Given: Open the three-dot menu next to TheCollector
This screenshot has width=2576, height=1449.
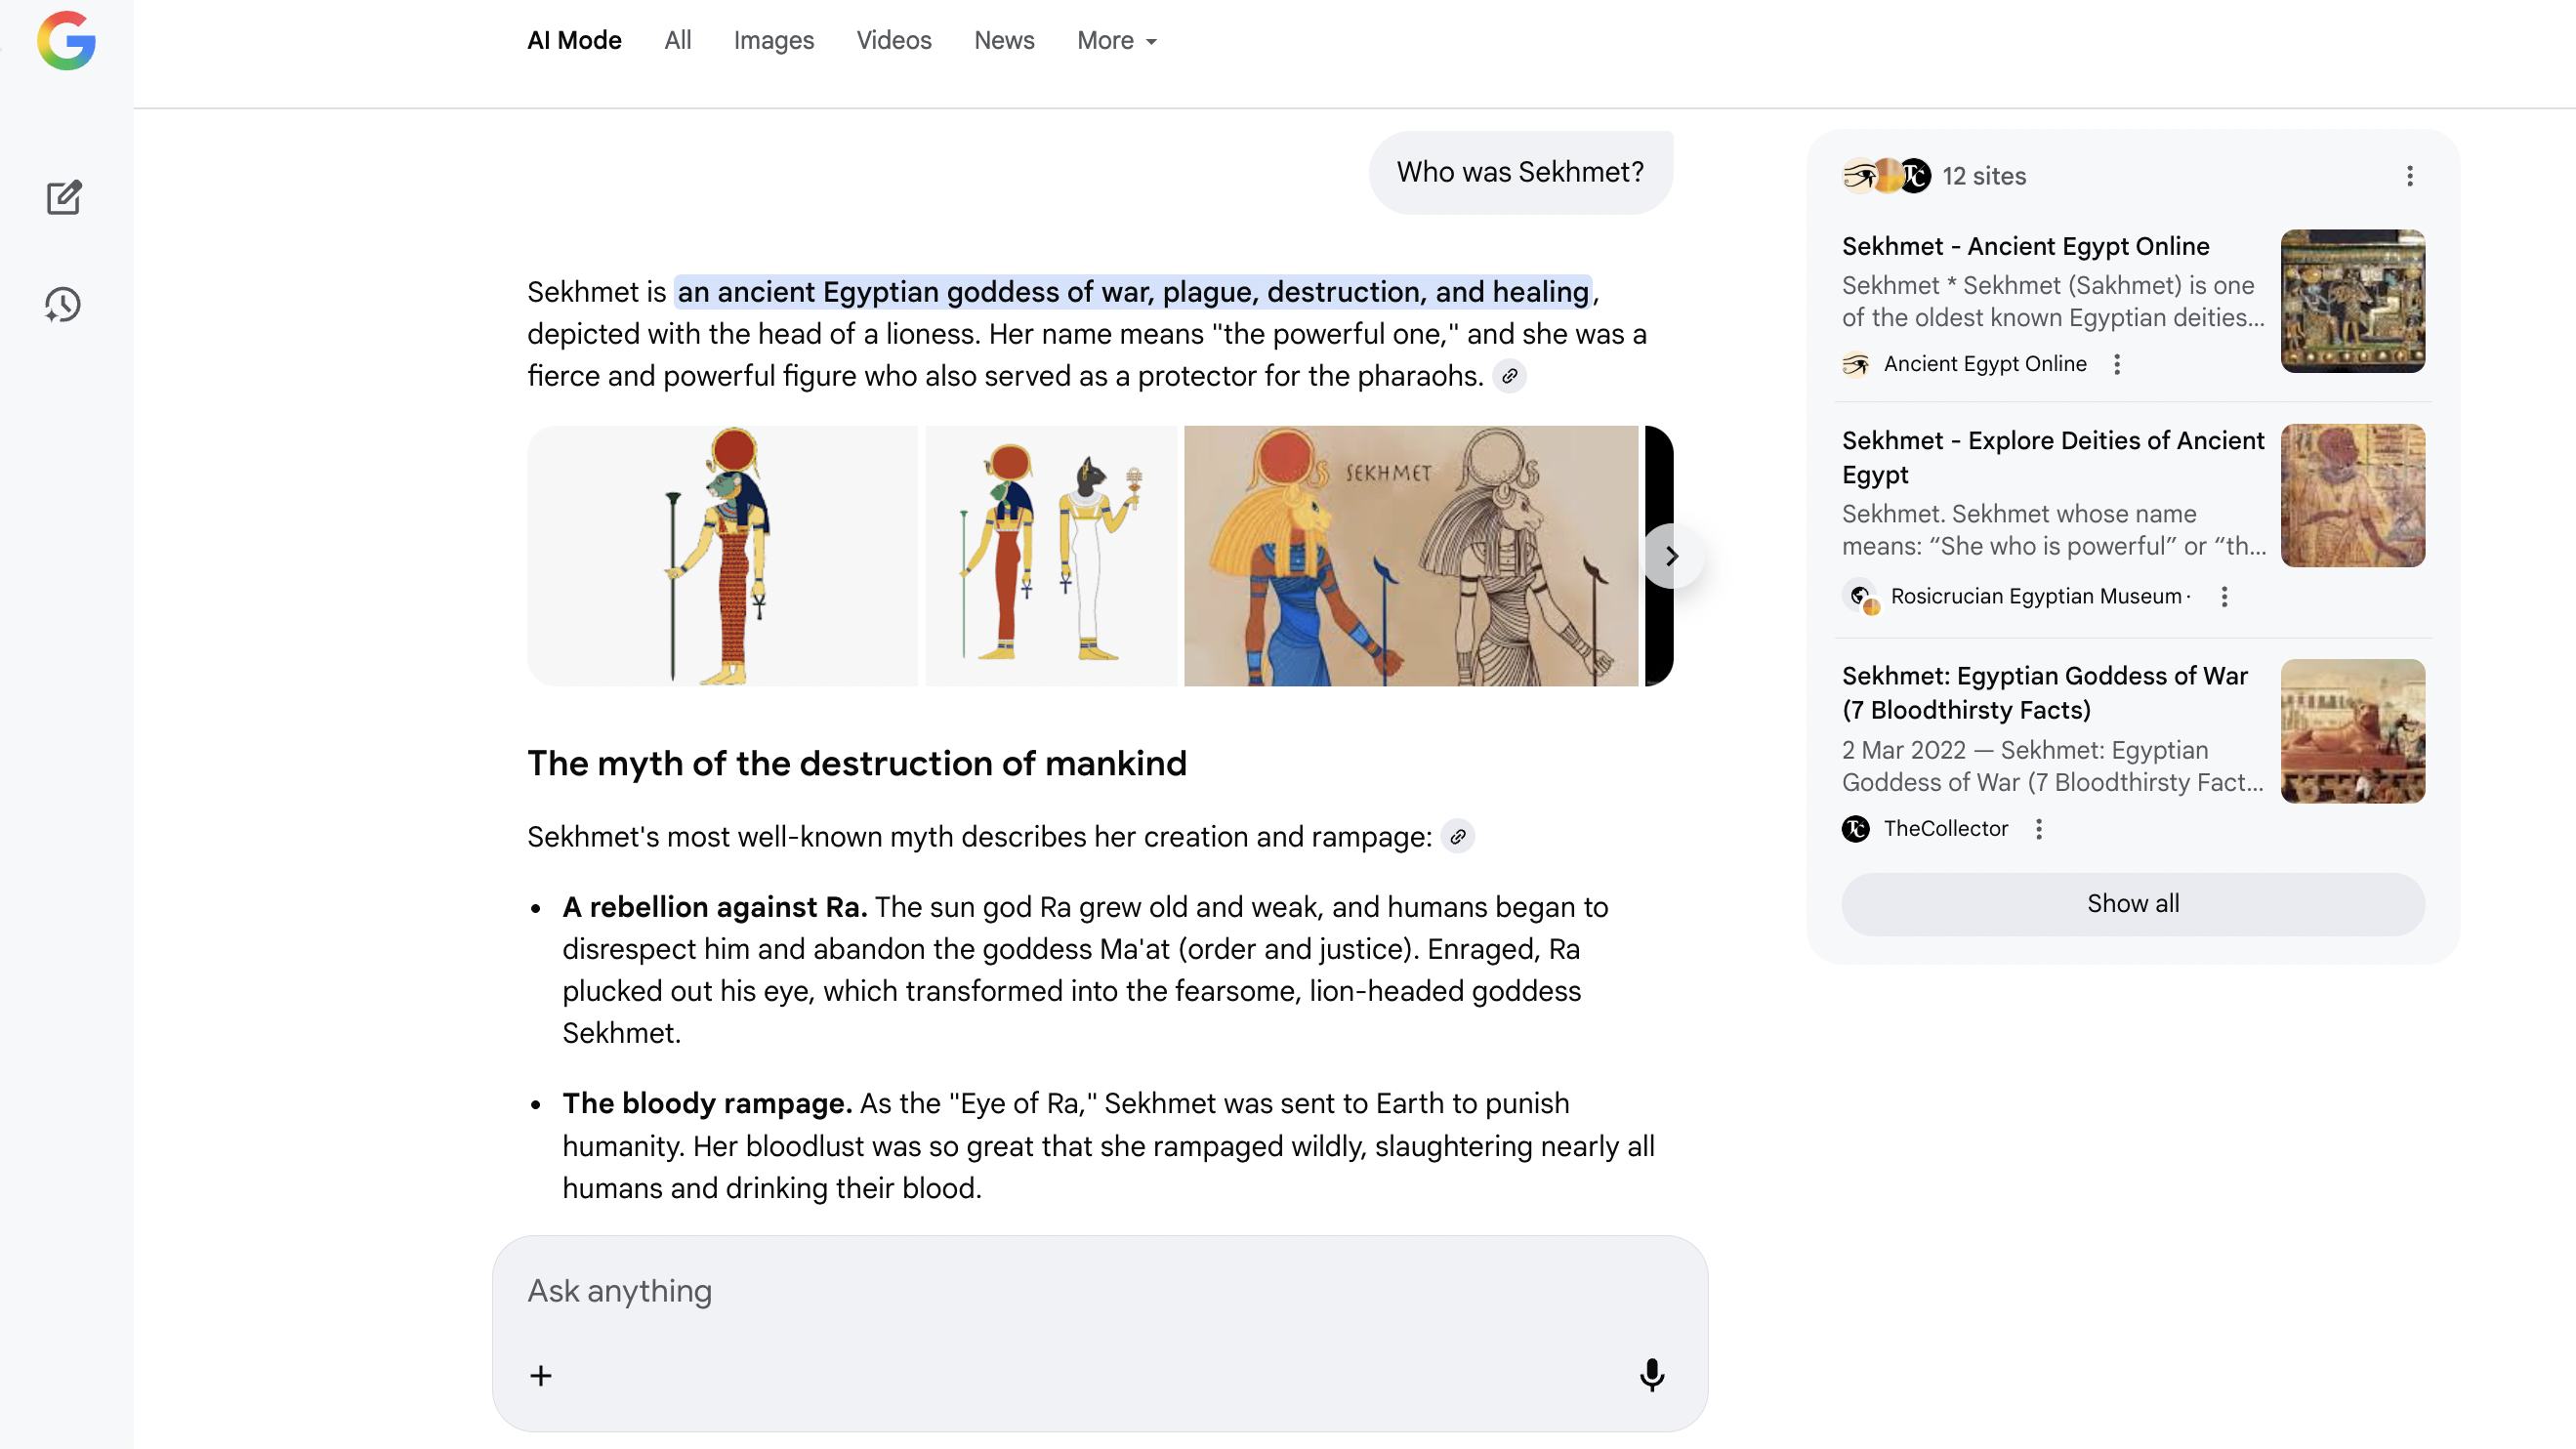Looking at the screenshot, I should [x=2039, y=829].
